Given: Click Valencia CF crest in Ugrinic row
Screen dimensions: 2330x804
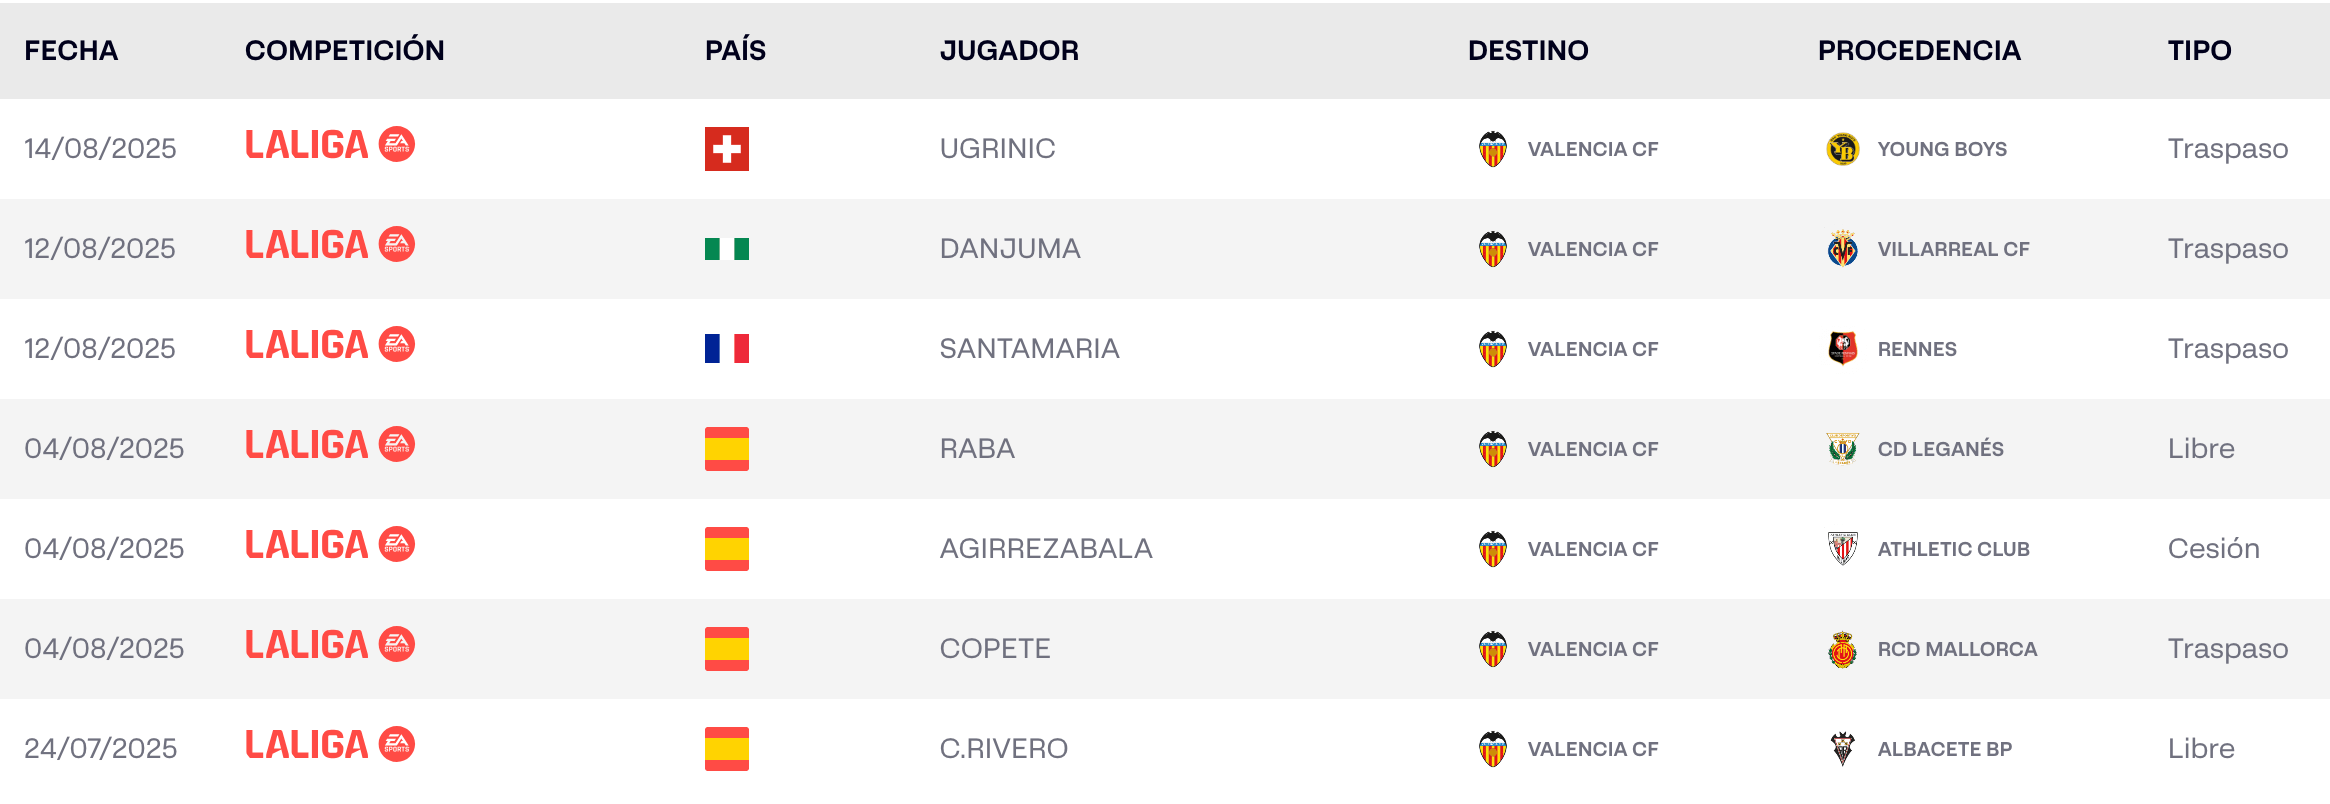Looking at the screenshot, I should point(1493,149).
